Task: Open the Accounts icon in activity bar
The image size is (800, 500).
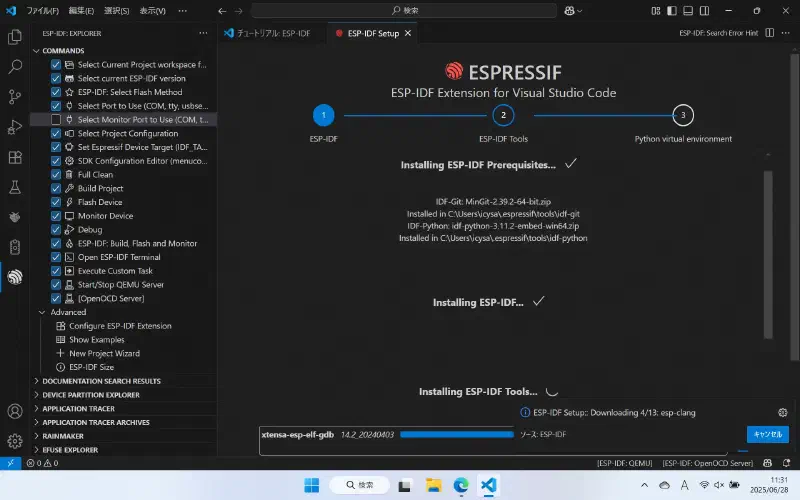Action: [x=15, y=411]
